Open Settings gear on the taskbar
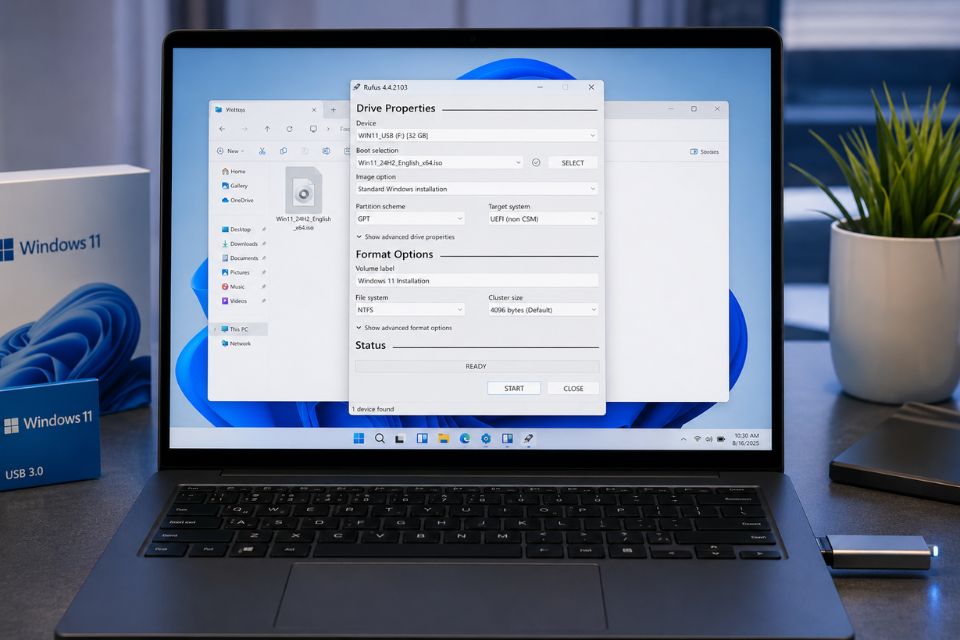 pyautogui.click(x=486, y=438)
